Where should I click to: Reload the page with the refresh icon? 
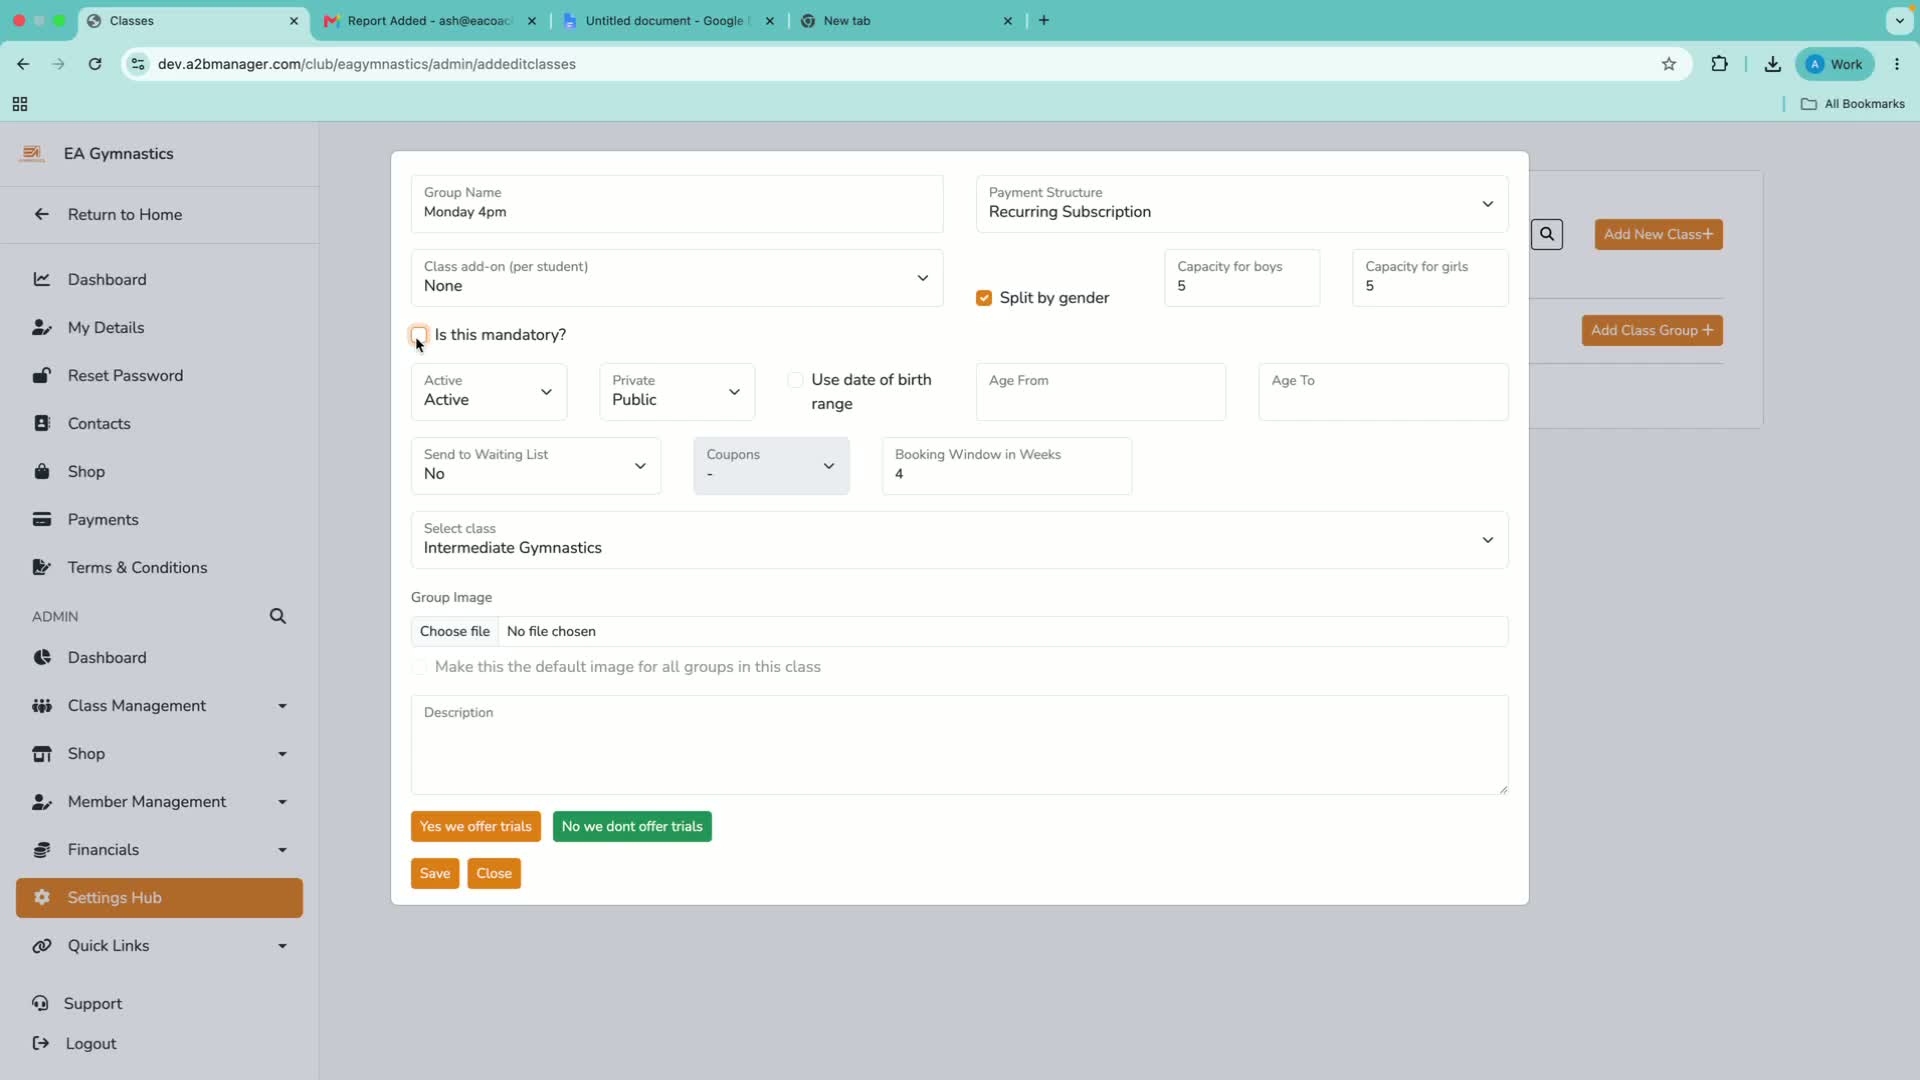coord(95,64)
